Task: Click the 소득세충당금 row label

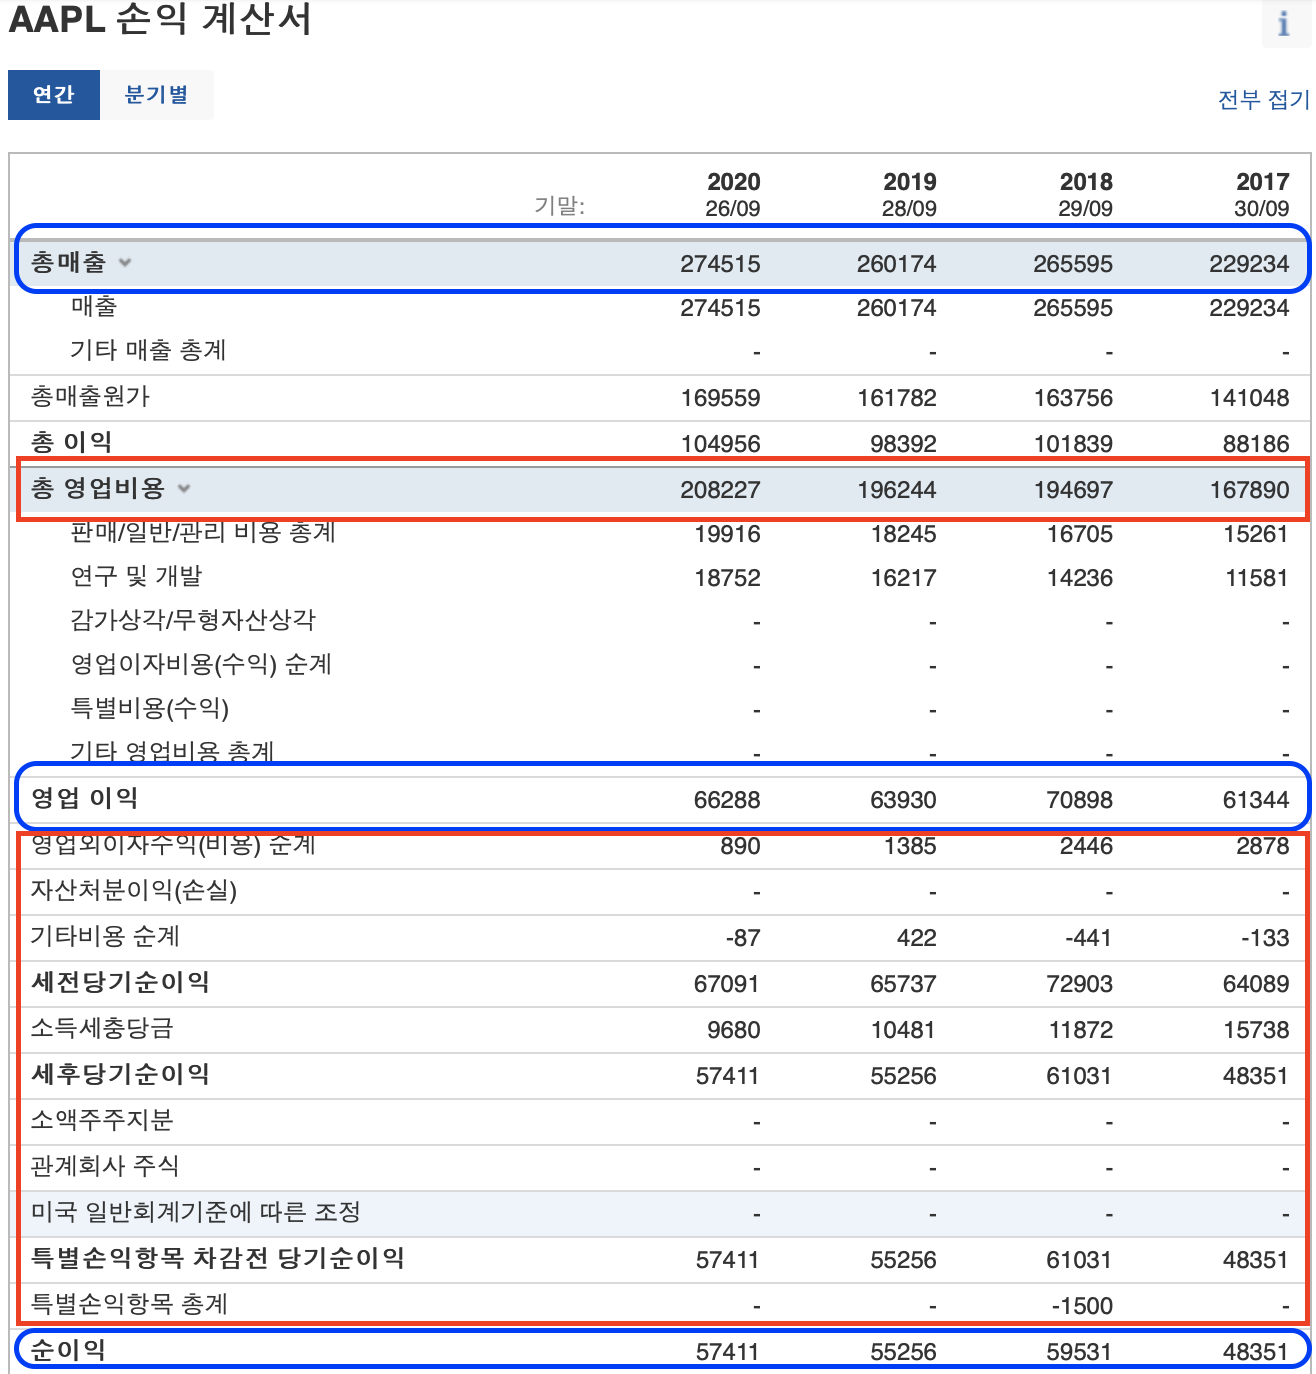Action: click(102, 1028)
